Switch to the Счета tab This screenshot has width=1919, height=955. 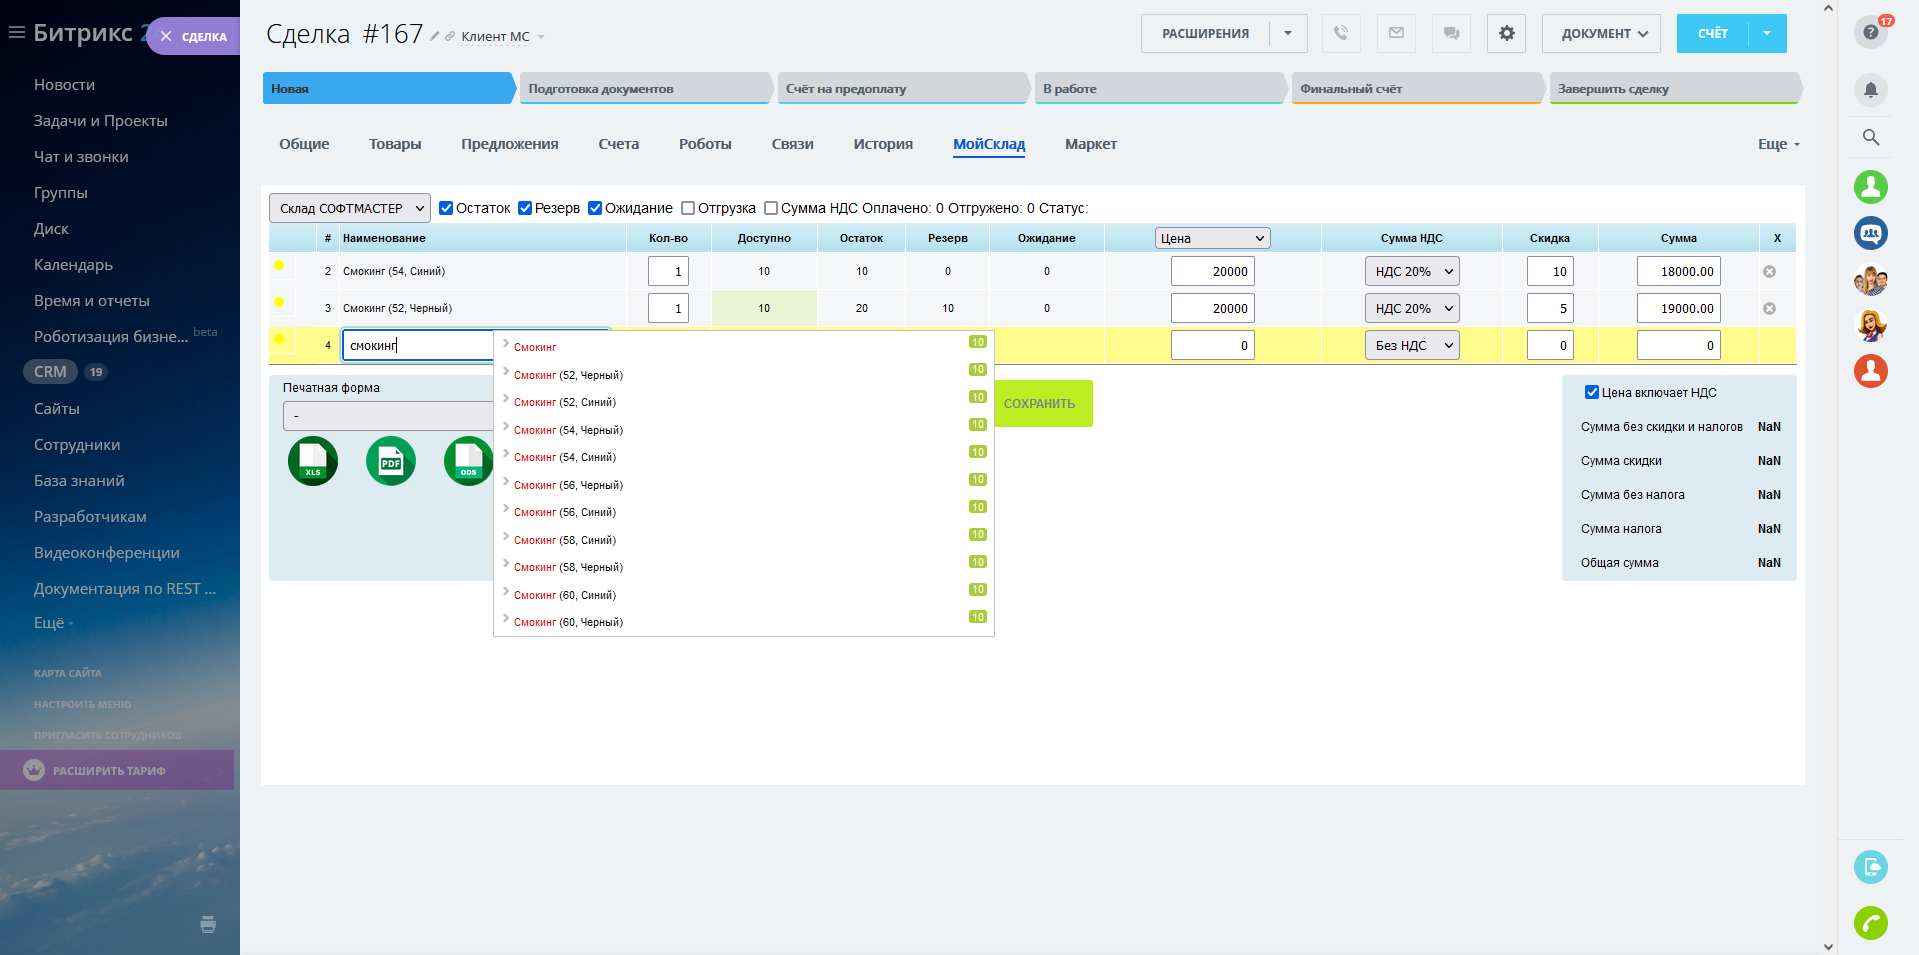618,144
